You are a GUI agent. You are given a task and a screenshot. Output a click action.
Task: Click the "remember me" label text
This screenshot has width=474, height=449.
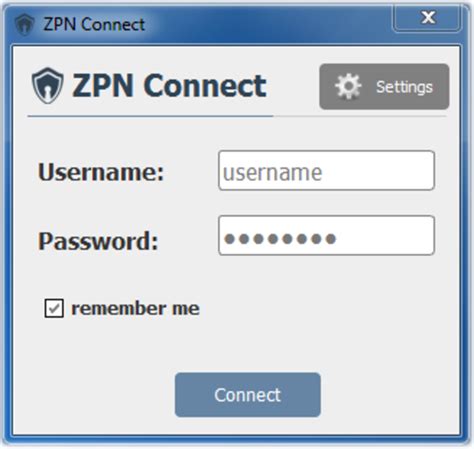135,308
